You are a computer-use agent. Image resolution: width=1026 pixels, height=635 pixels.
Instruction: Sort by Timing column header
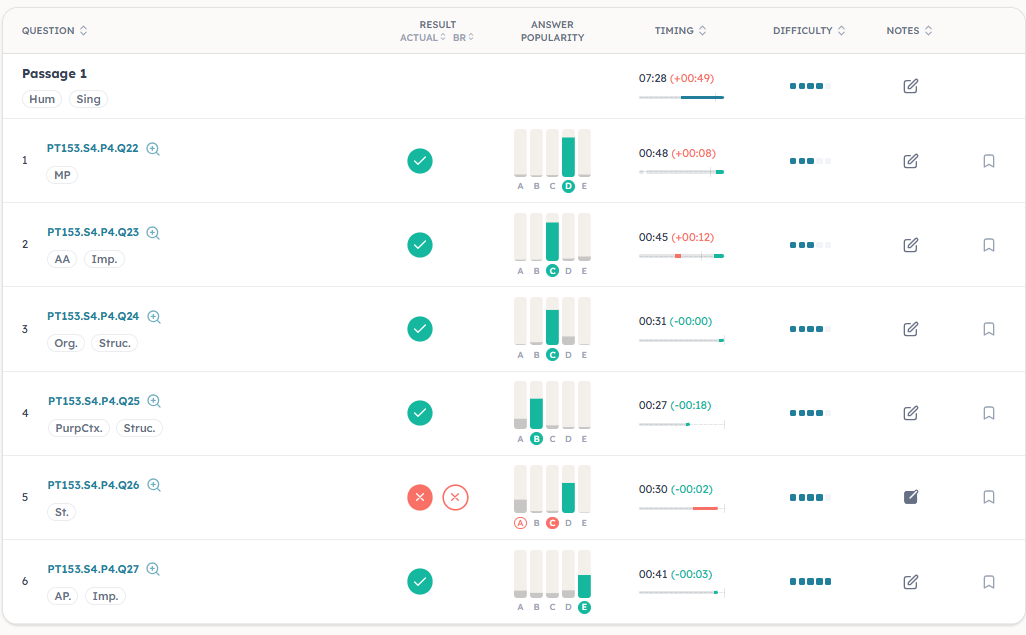pos(680,31)
